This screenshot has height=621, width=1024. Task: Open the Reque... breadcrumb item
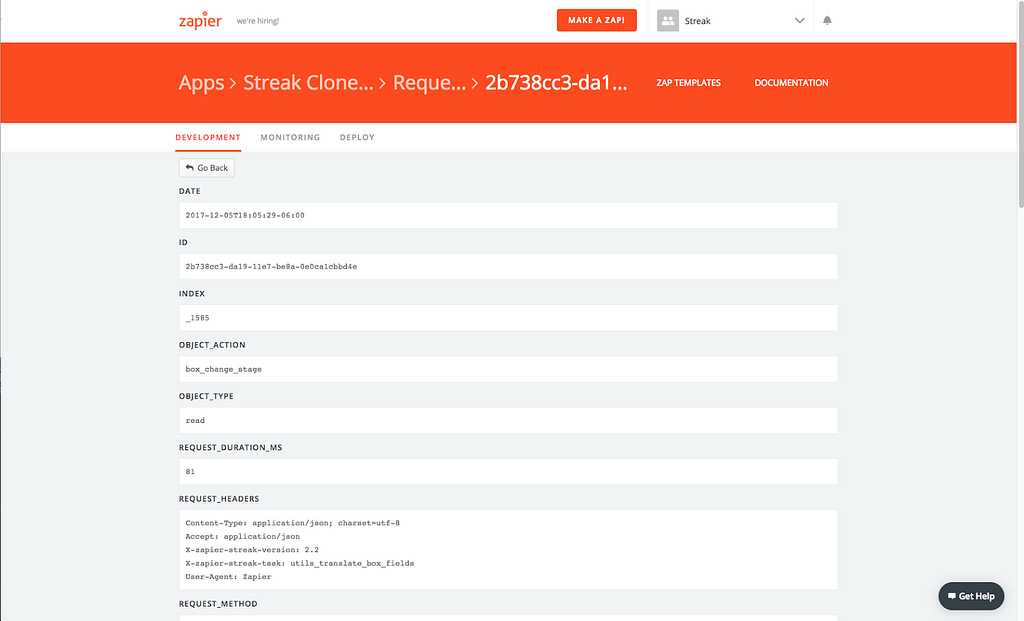[430, 83]
